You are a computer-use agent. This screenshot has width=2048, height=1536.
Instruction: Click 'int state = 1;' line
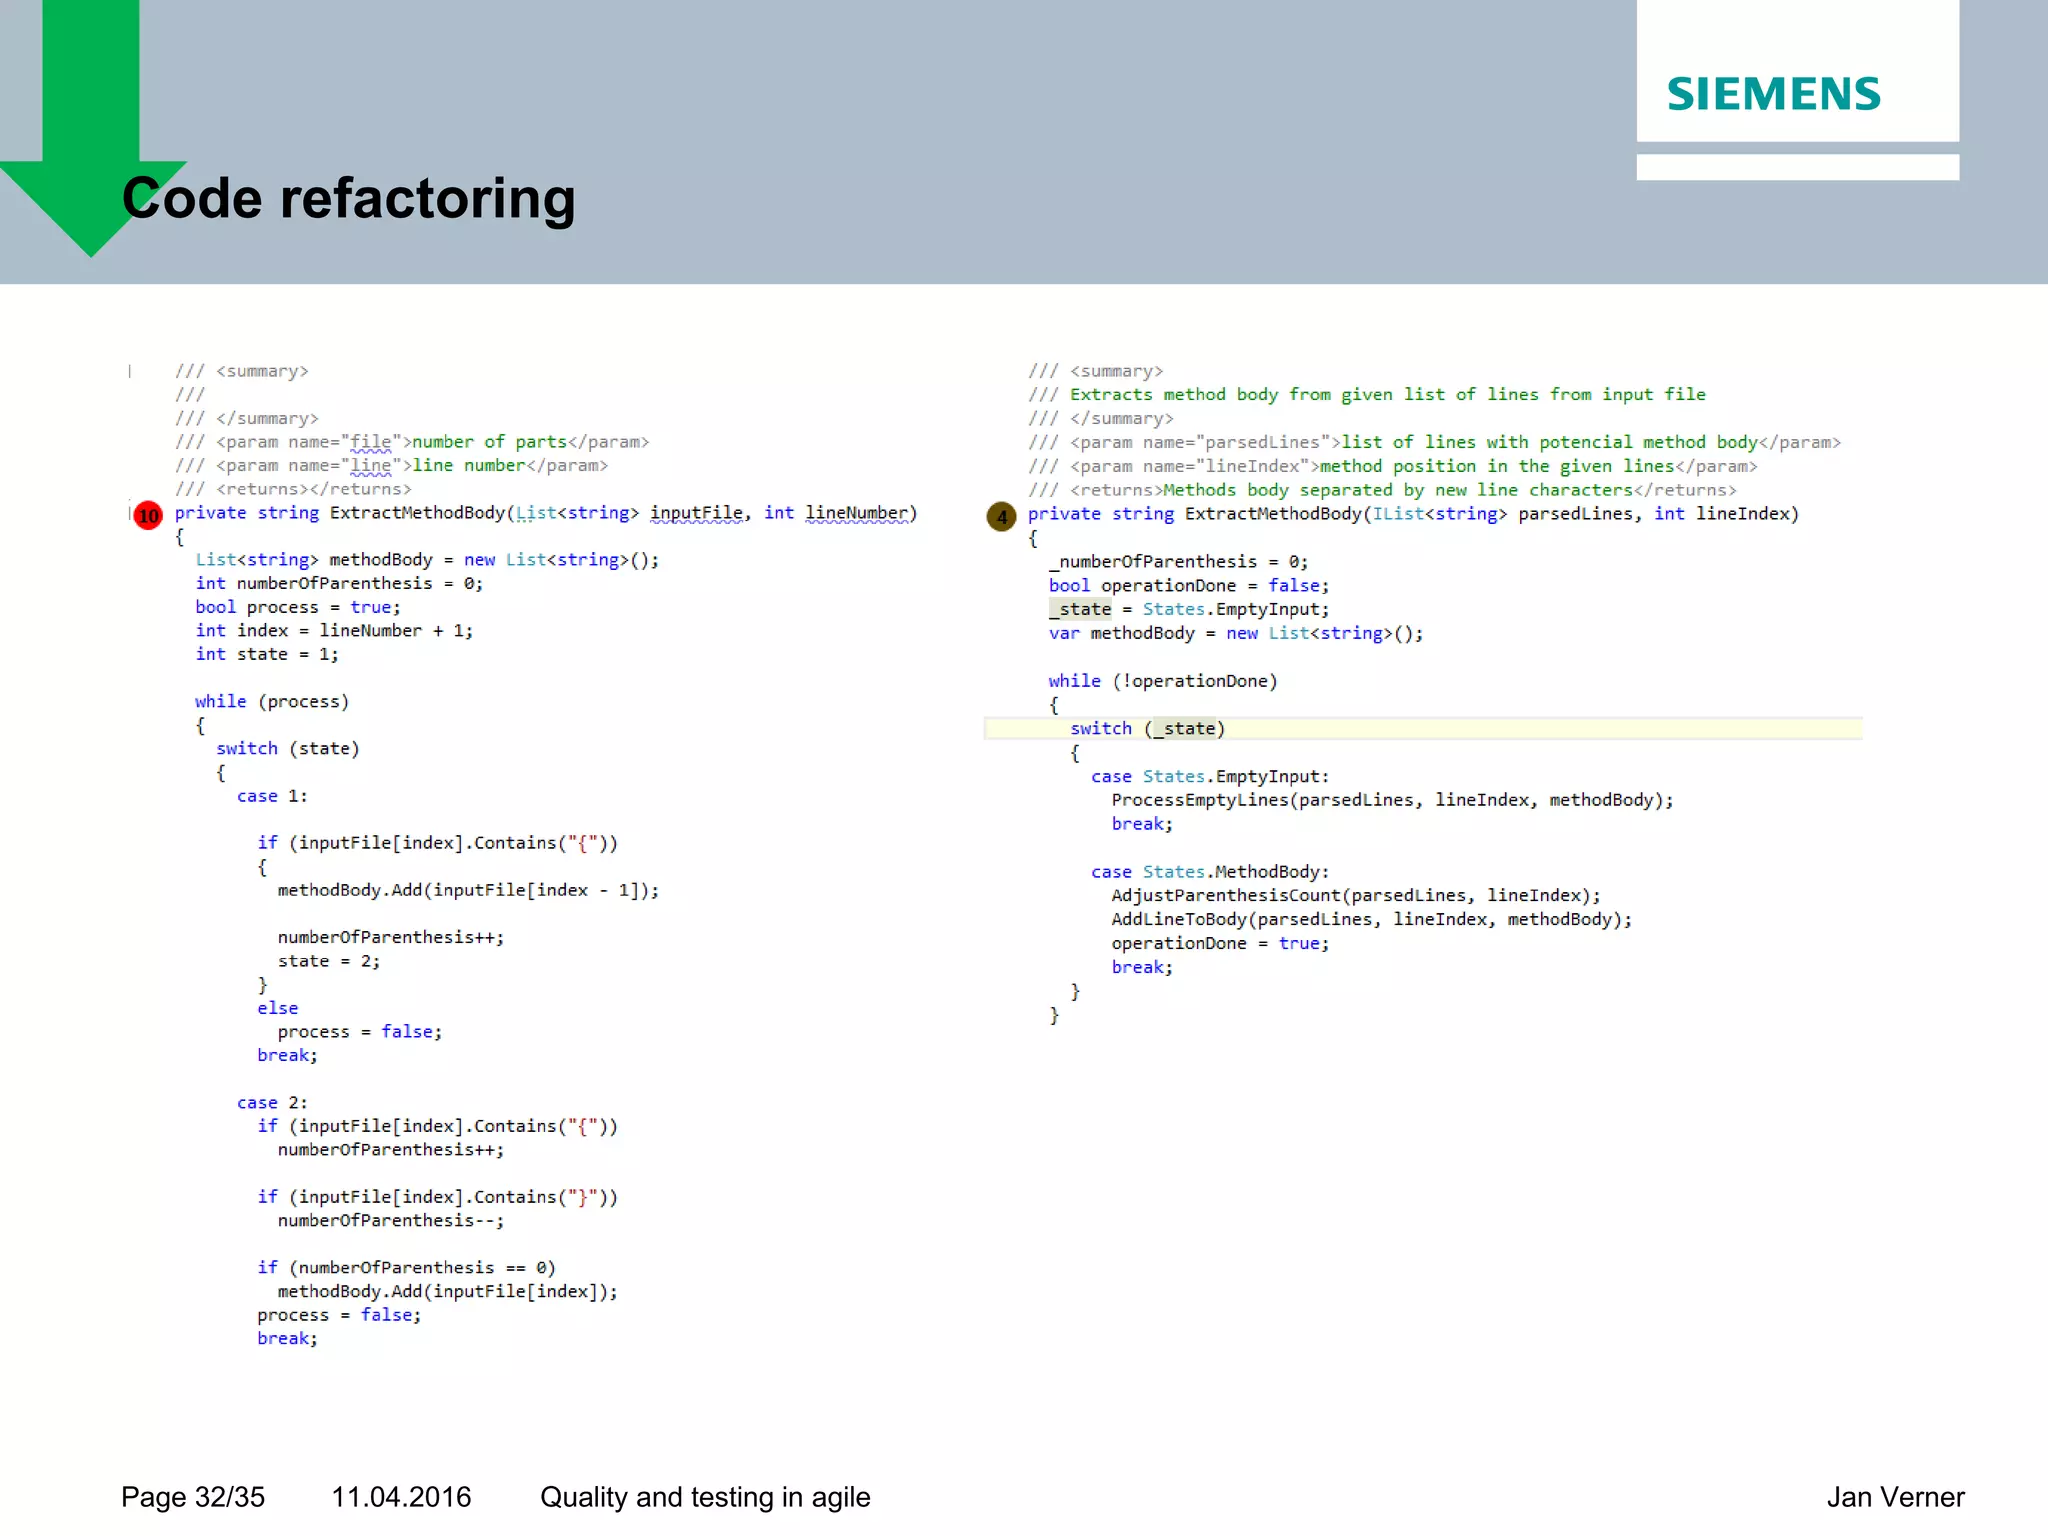pos(267,654)
